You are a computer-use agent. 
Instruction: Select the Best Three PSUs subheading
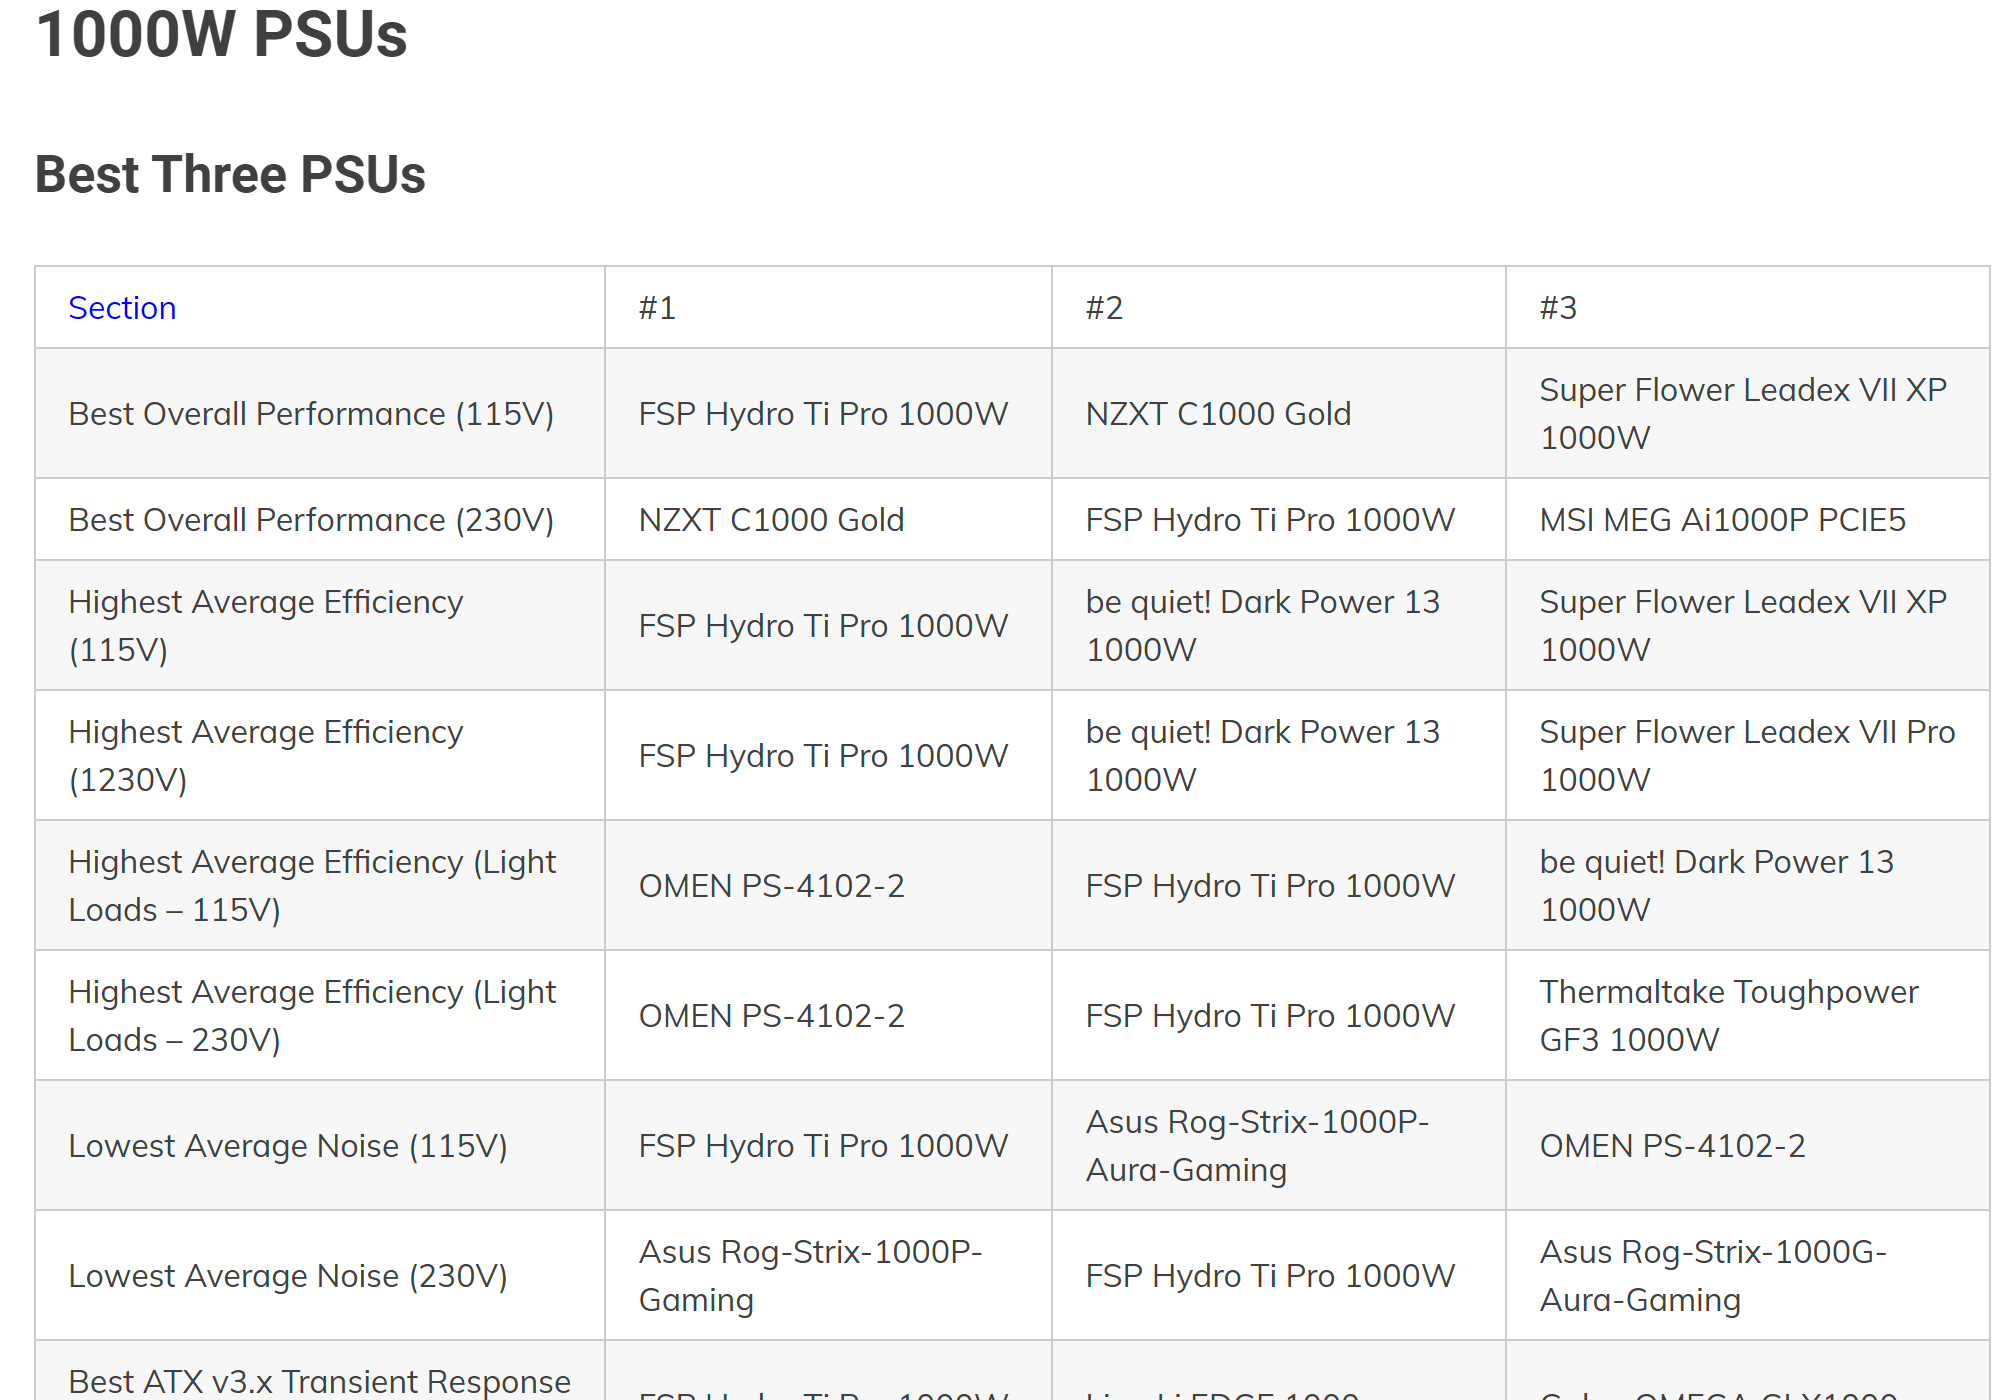coord(230,174)
